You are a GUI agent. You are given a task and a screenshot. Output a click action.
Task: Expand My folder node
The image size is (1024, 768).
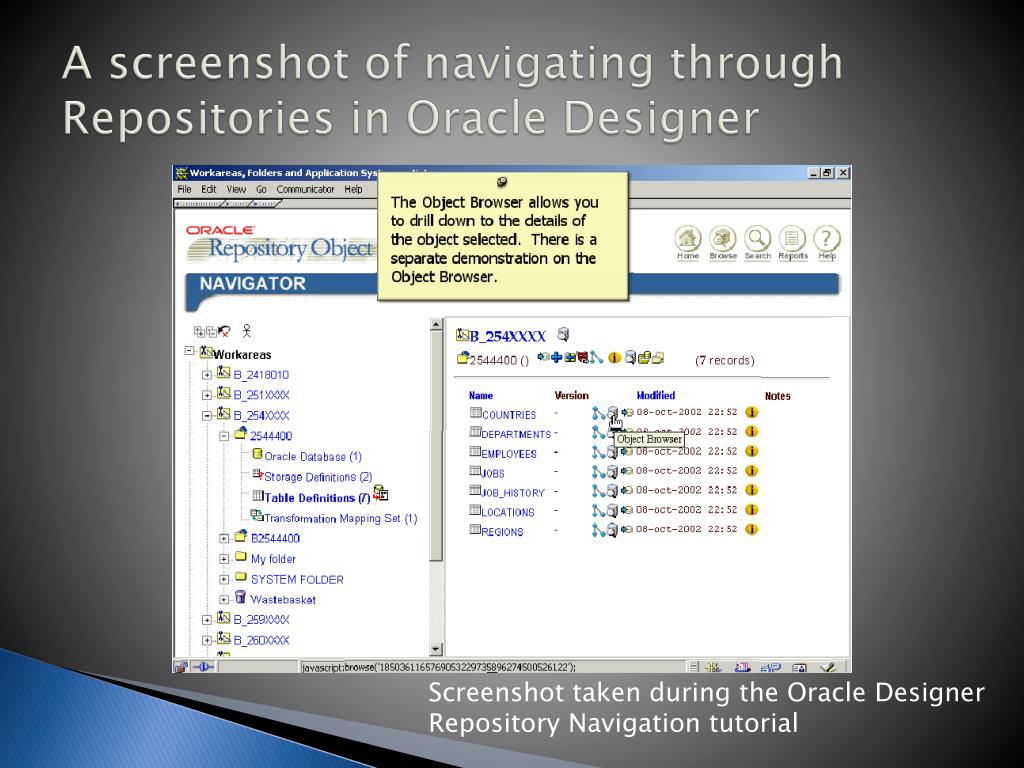point(224,559)
